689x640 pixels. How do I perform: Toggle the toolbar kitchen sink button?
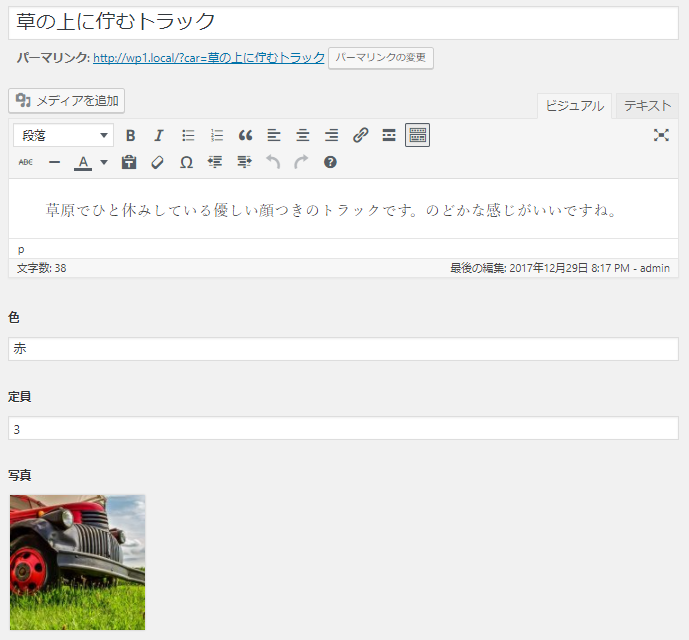pos(418,135)
